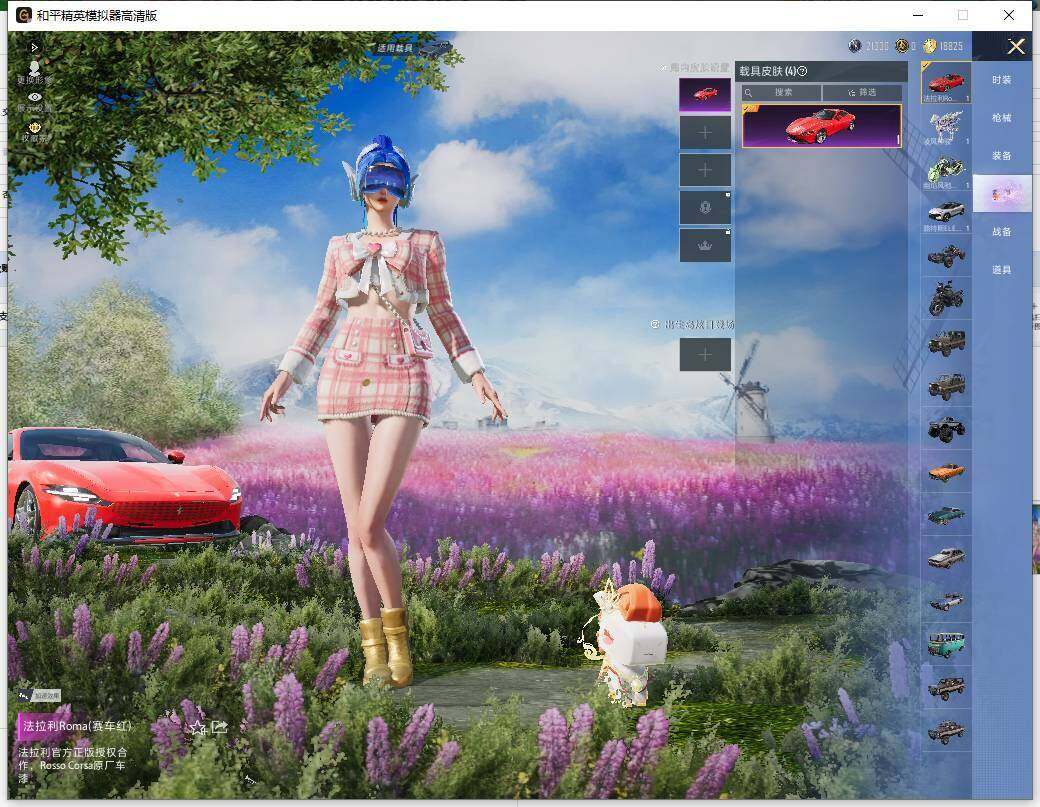The image size is (1040, 807).
Task: Add item to the lone plus slot below
Action: tap(705, 355)
